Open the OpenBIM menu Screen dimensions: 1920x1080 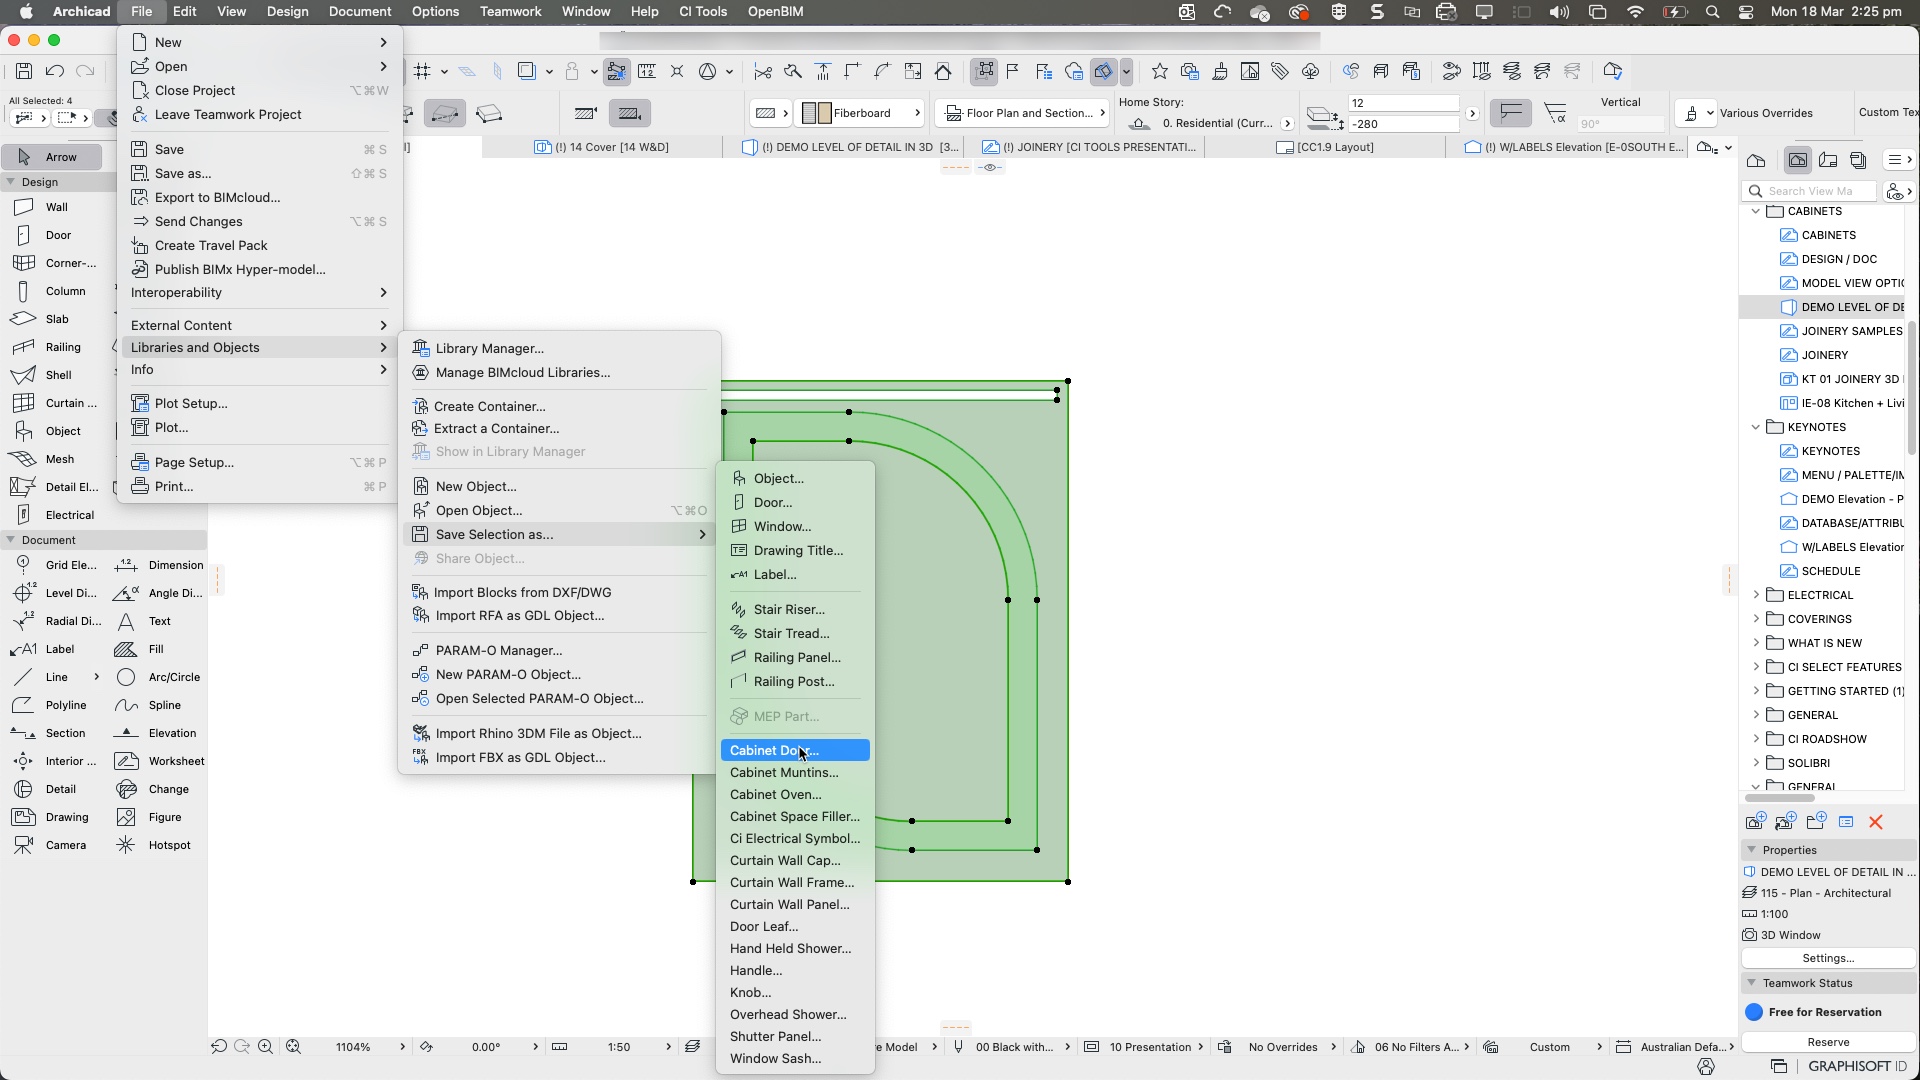775,12
